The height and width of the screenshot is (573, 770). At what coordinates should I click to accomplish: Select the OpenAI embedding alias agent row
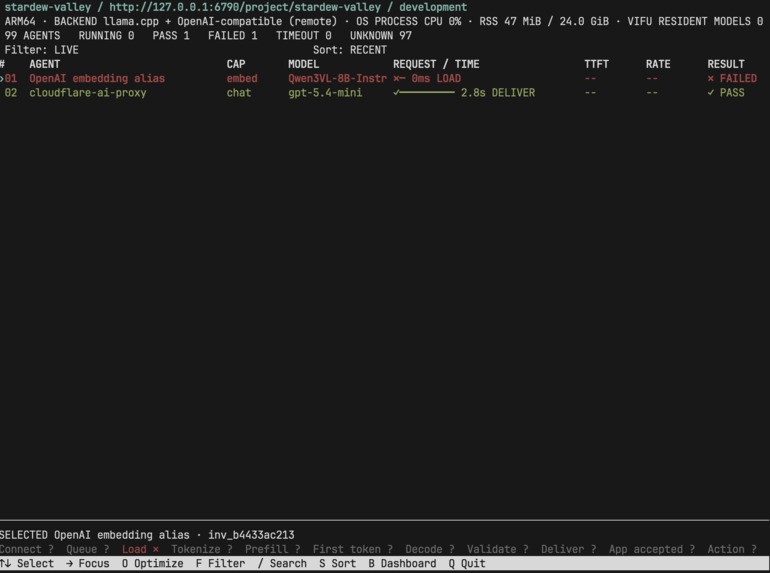pyautogui.click(x=385, y=79)
